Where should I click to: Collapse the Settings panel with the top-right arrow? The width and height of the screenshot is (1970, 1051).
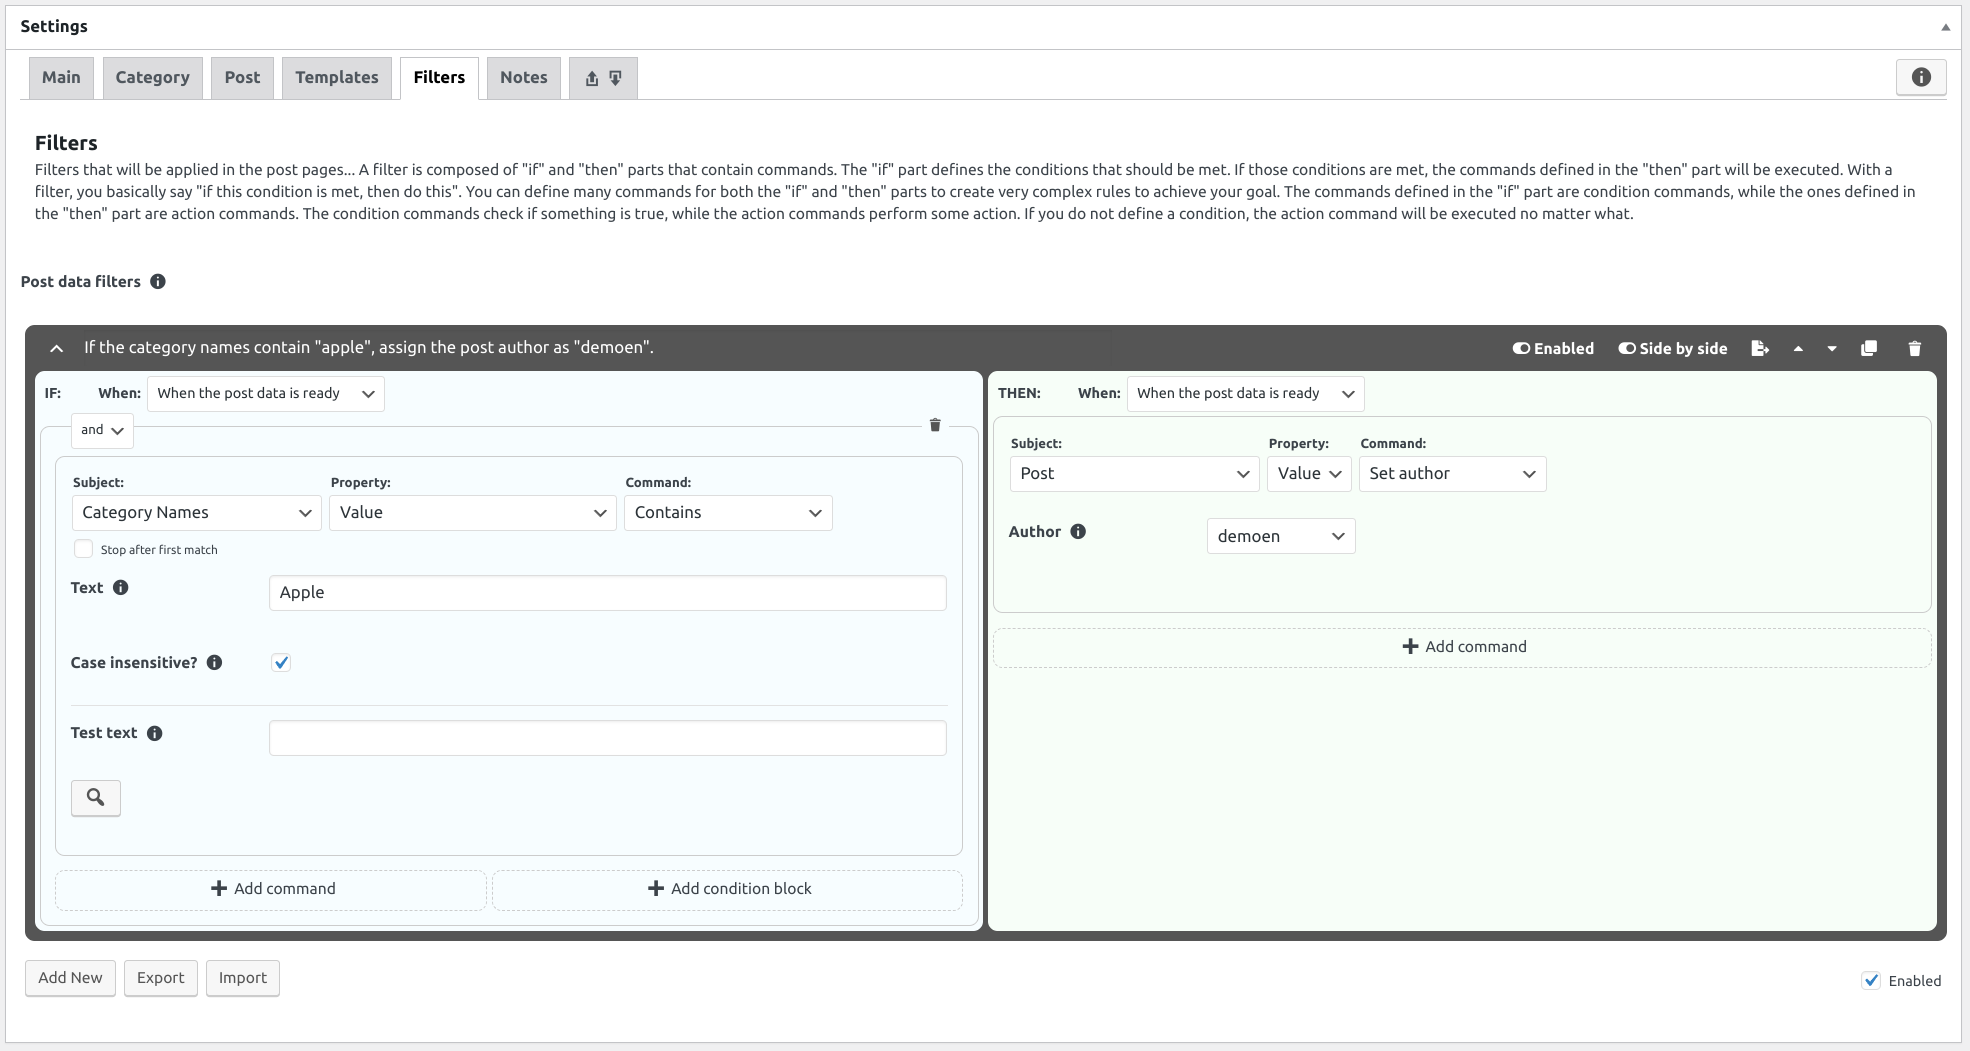[1945, 27]
